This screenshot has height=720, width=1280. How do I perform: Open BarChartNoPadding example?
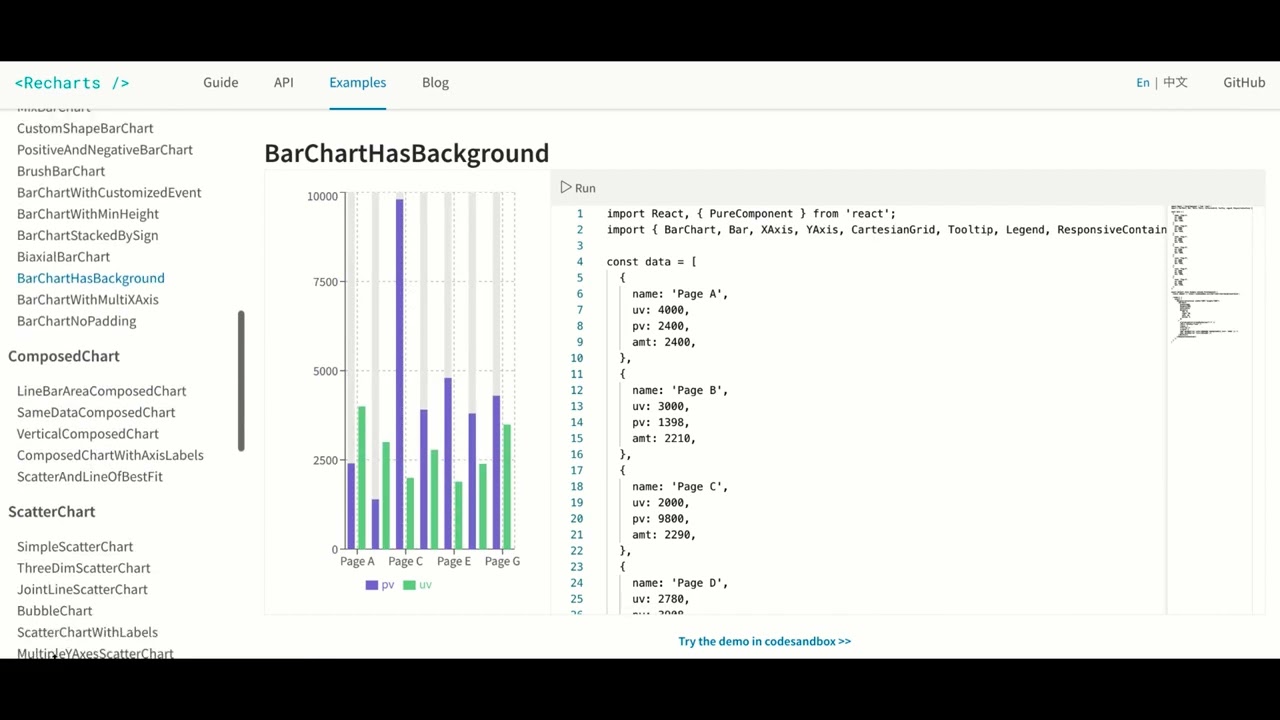tap(77, 321)
